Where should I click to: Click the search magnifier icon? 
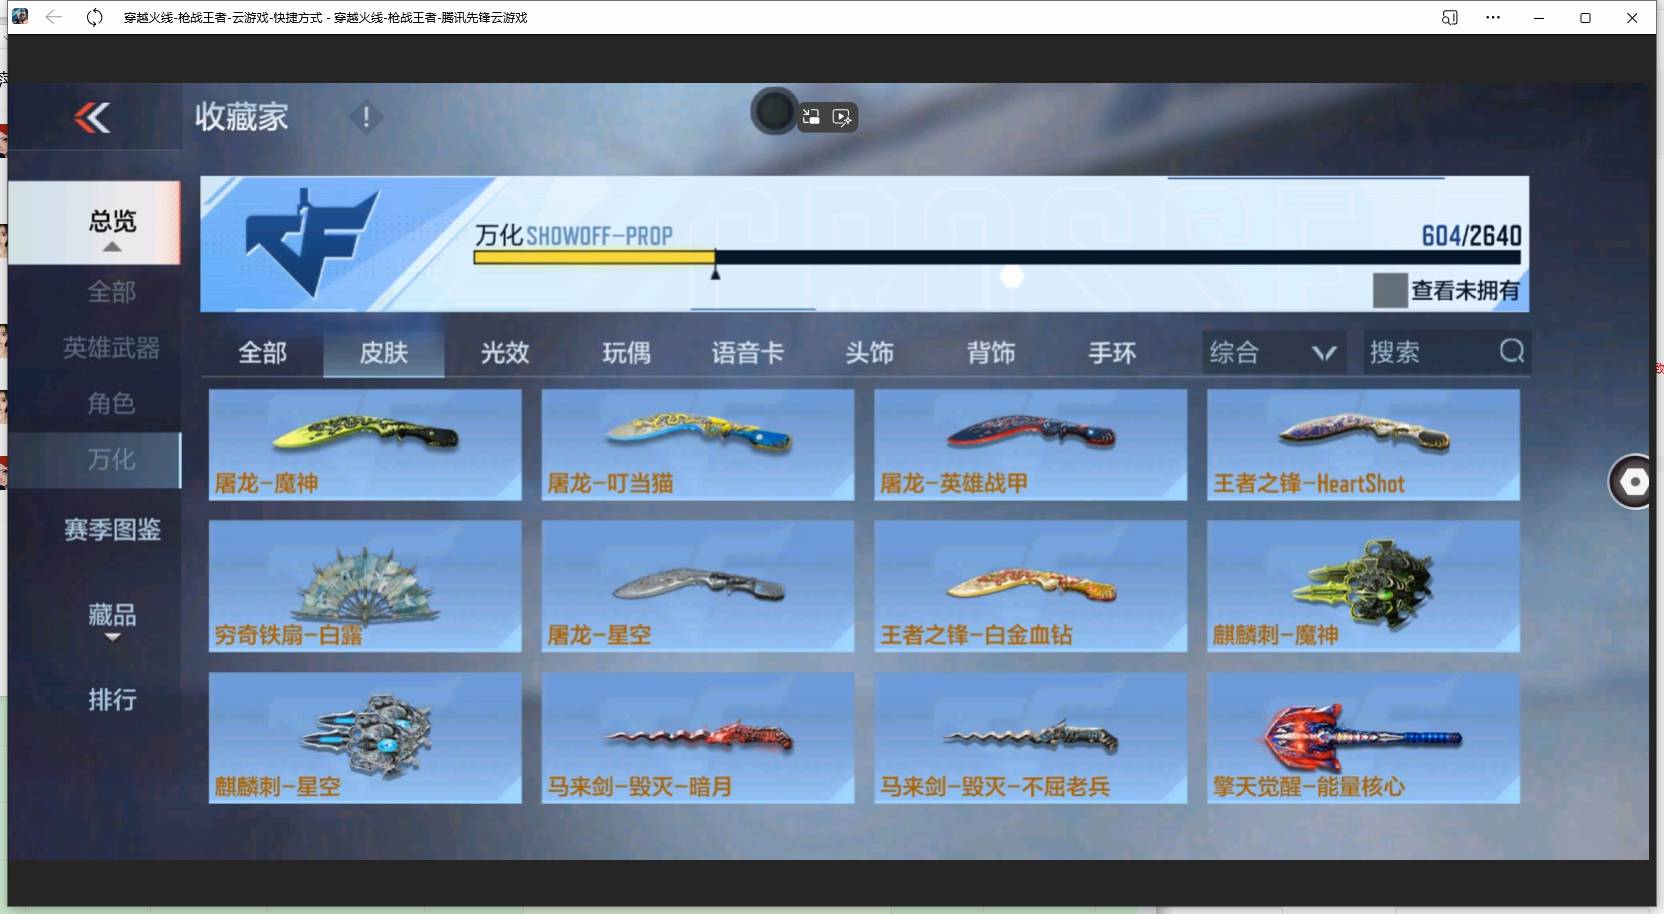pyautogui.click(x=1512, y=351)
